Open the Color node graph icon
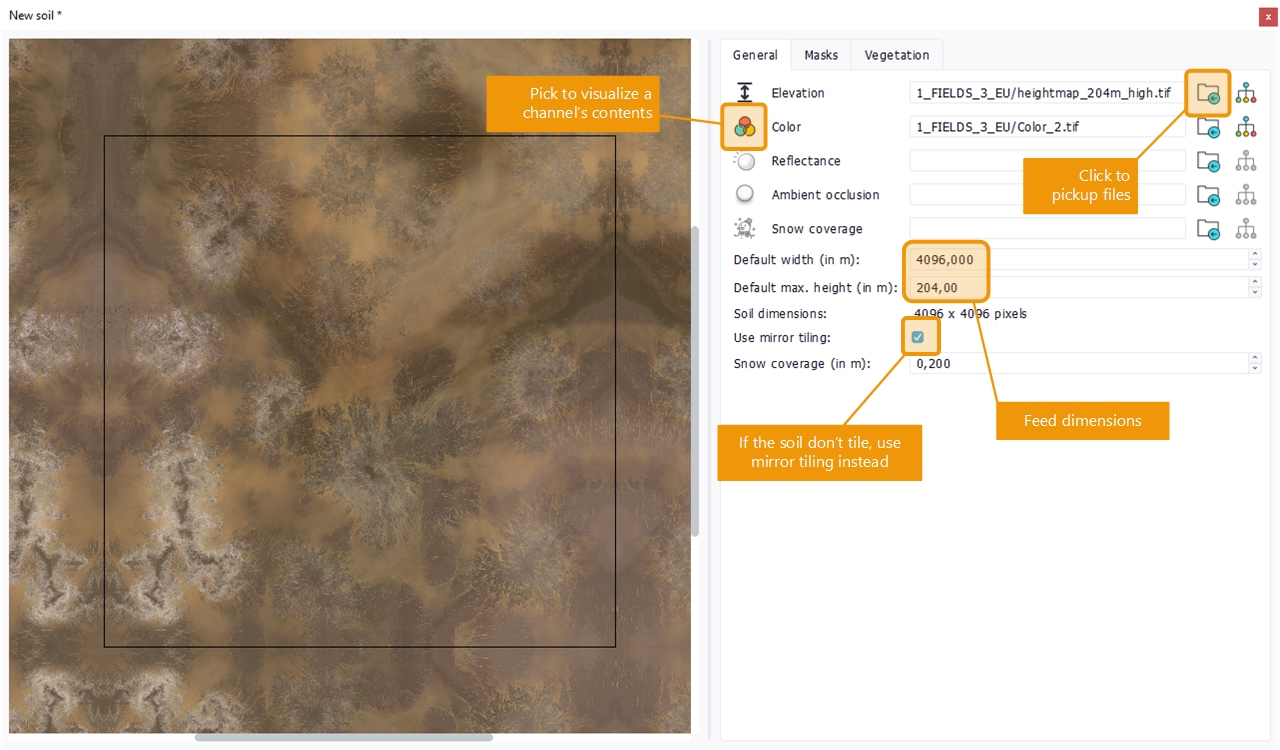The height and width of the screenshot is (750, 1280). point(1245,127)
